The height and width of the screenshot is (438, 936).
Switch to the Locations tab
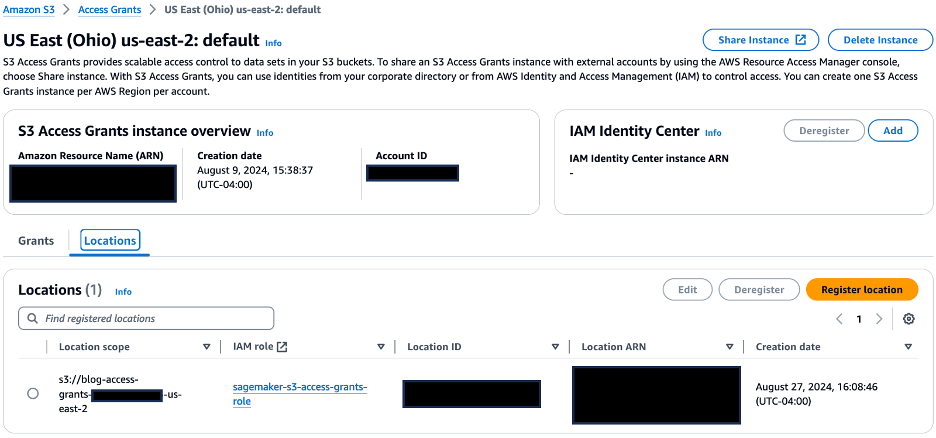coord(110,241)
